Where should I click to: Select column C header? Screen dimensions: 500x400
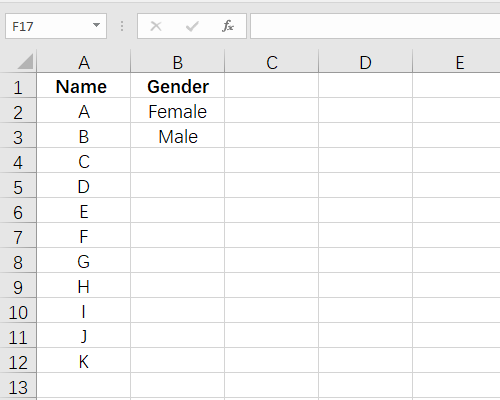click(x=272, y=62)
